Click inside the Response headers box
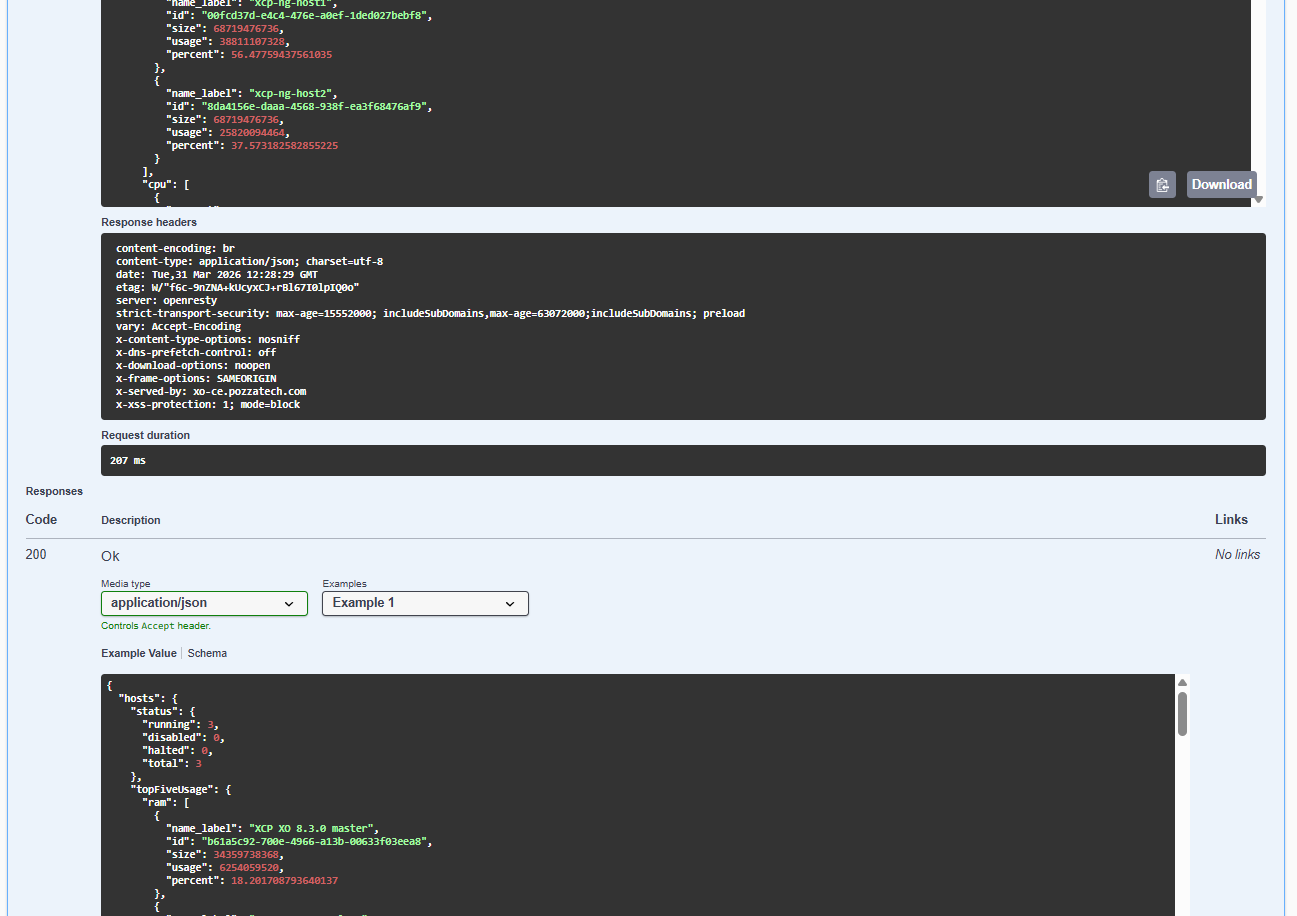The height and width of the screenshot is (916, 1297). [683, 325]
